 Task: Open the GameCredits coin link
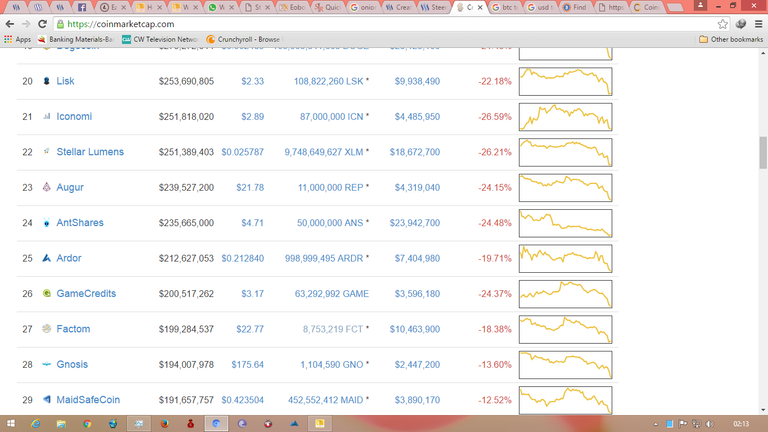(86, 293)
